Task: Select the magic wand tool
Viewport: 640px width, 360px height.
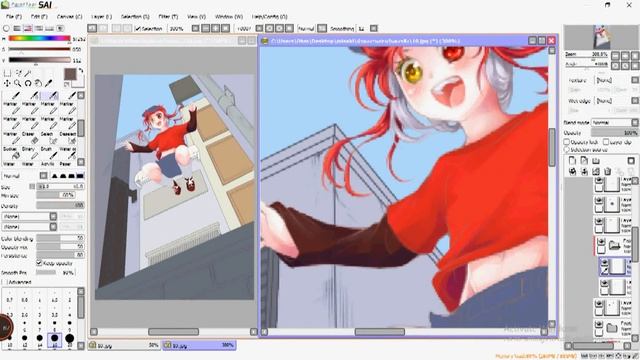Action: 28,73
